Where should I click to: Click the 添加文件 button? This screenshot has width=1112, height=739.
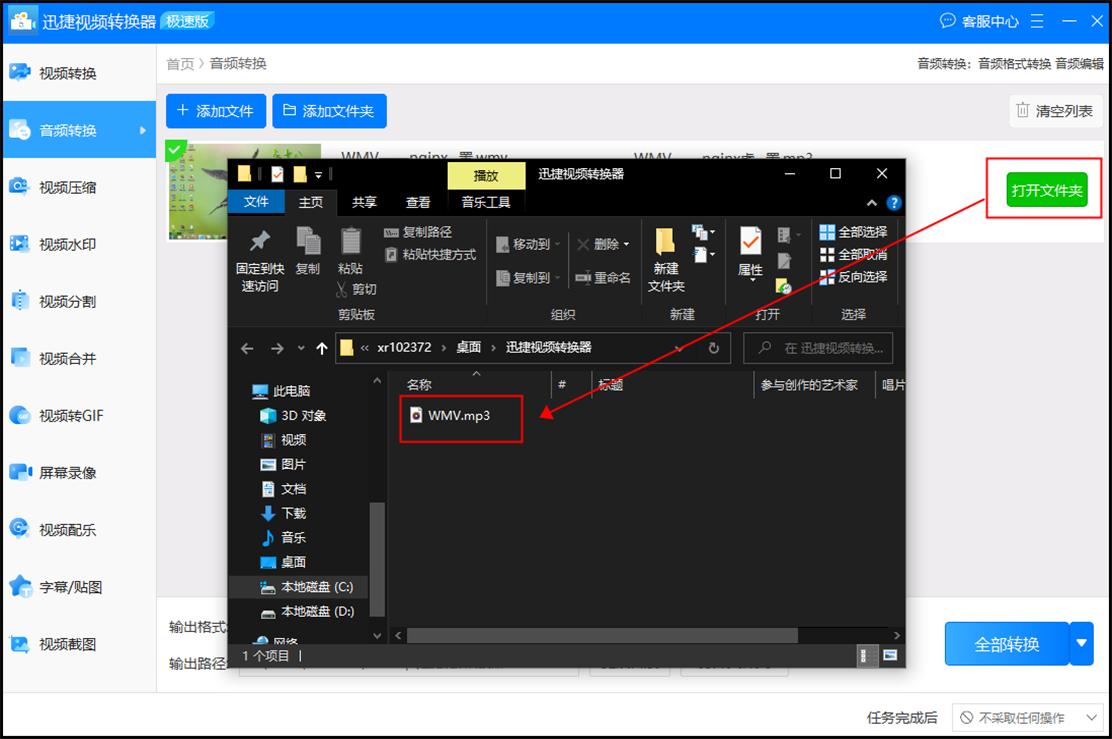tap(216, 111)
